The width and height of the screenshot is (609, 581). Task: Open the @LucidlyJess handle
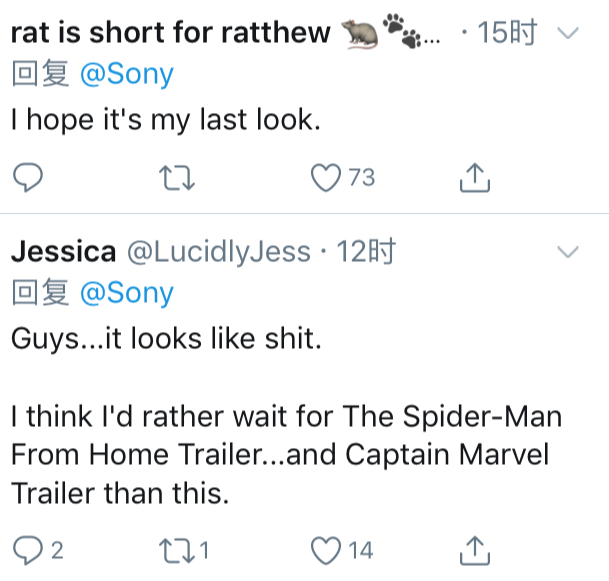pyautogui.click(x=219, y=252)
